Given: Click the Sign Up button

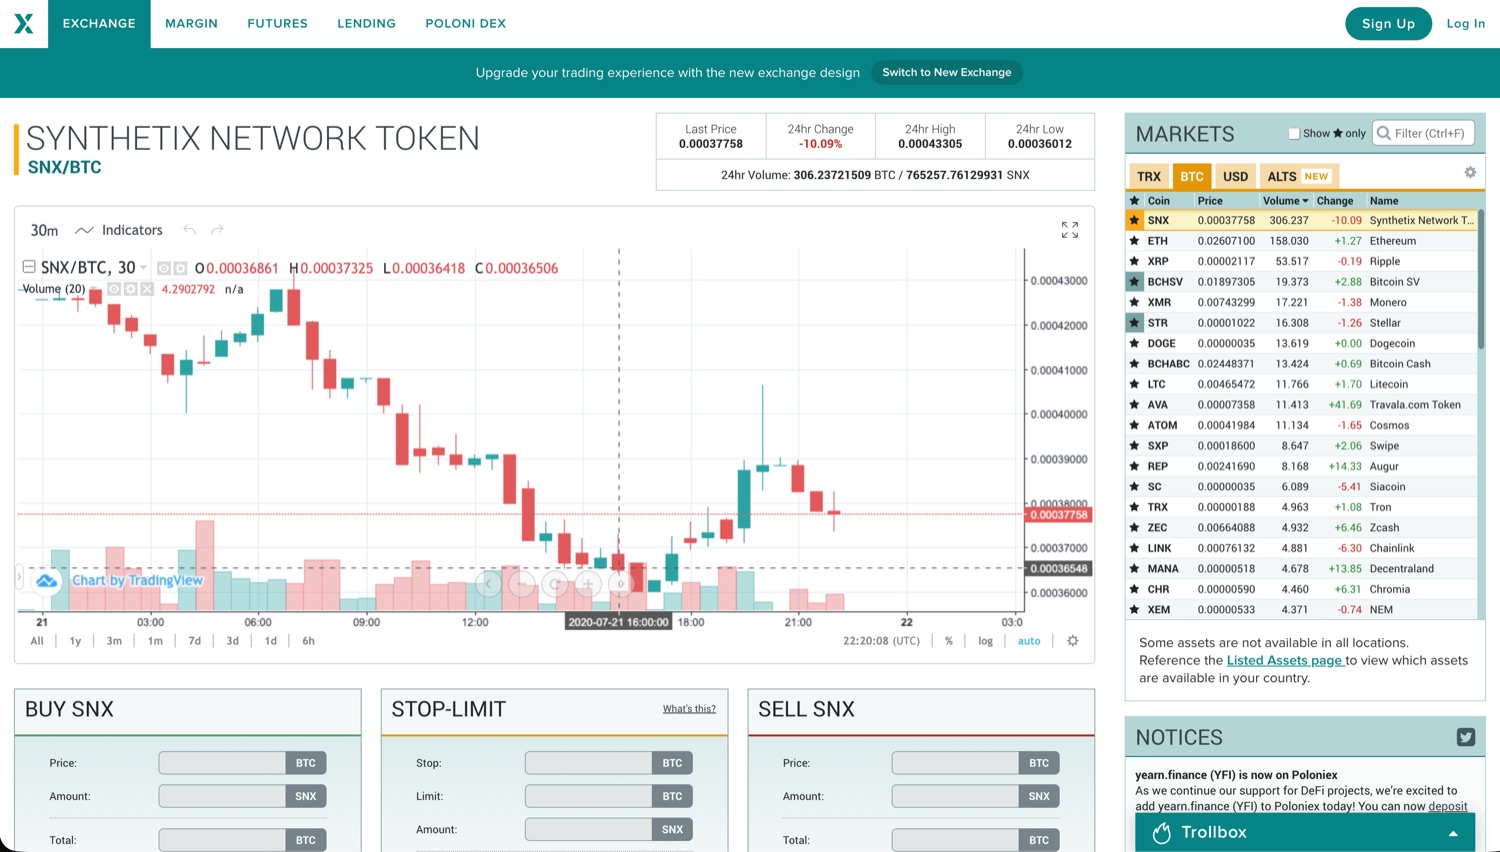Looking at the screenshot, I should pyautogui.click(x=1388, y=24).
